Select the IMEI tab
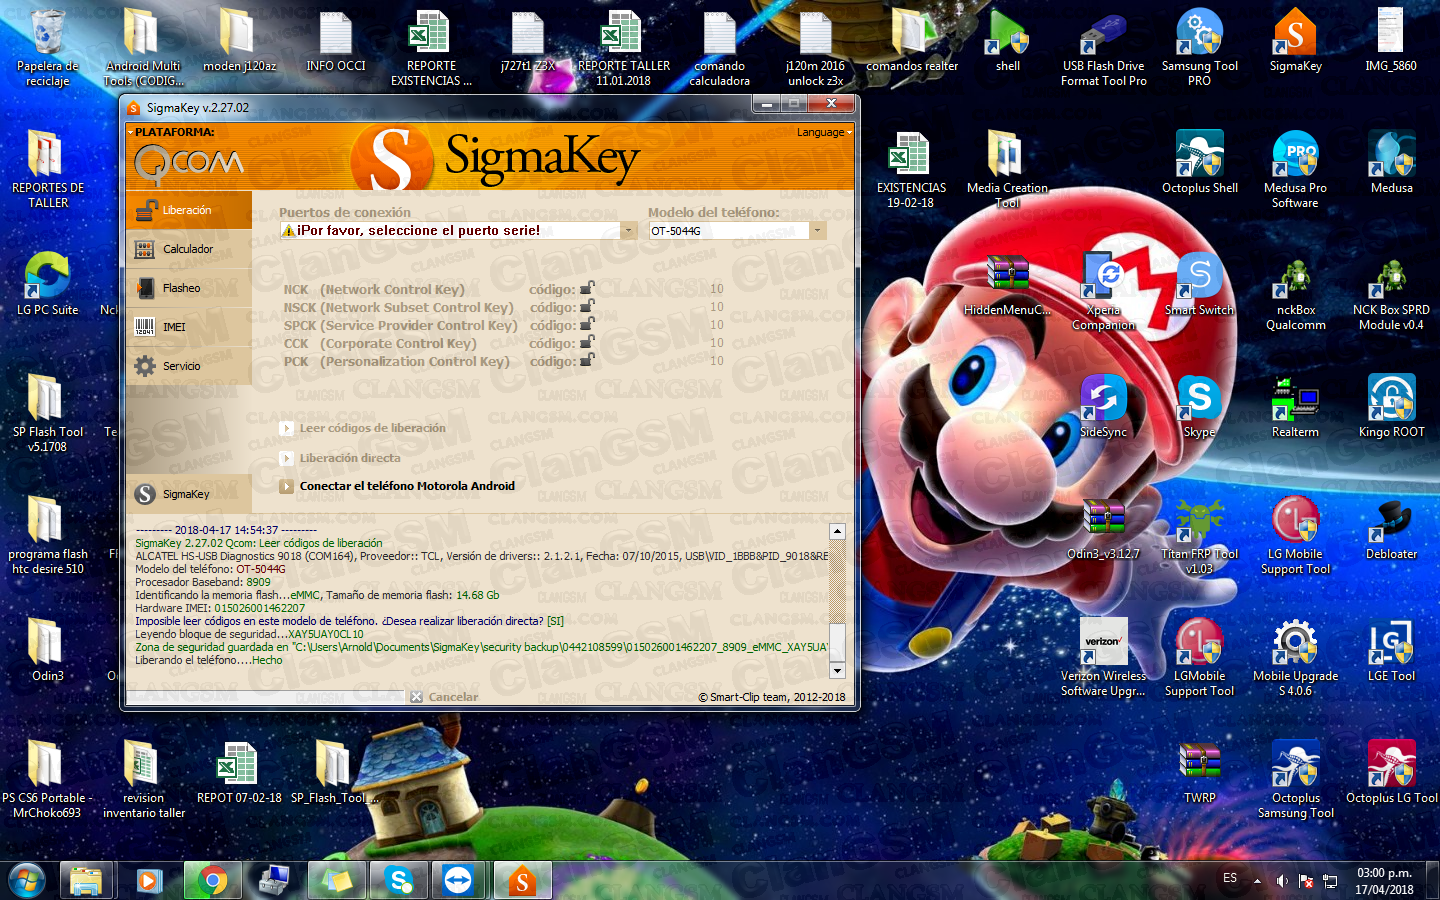The image size is (1440, 900). click(x=189, y=327)
